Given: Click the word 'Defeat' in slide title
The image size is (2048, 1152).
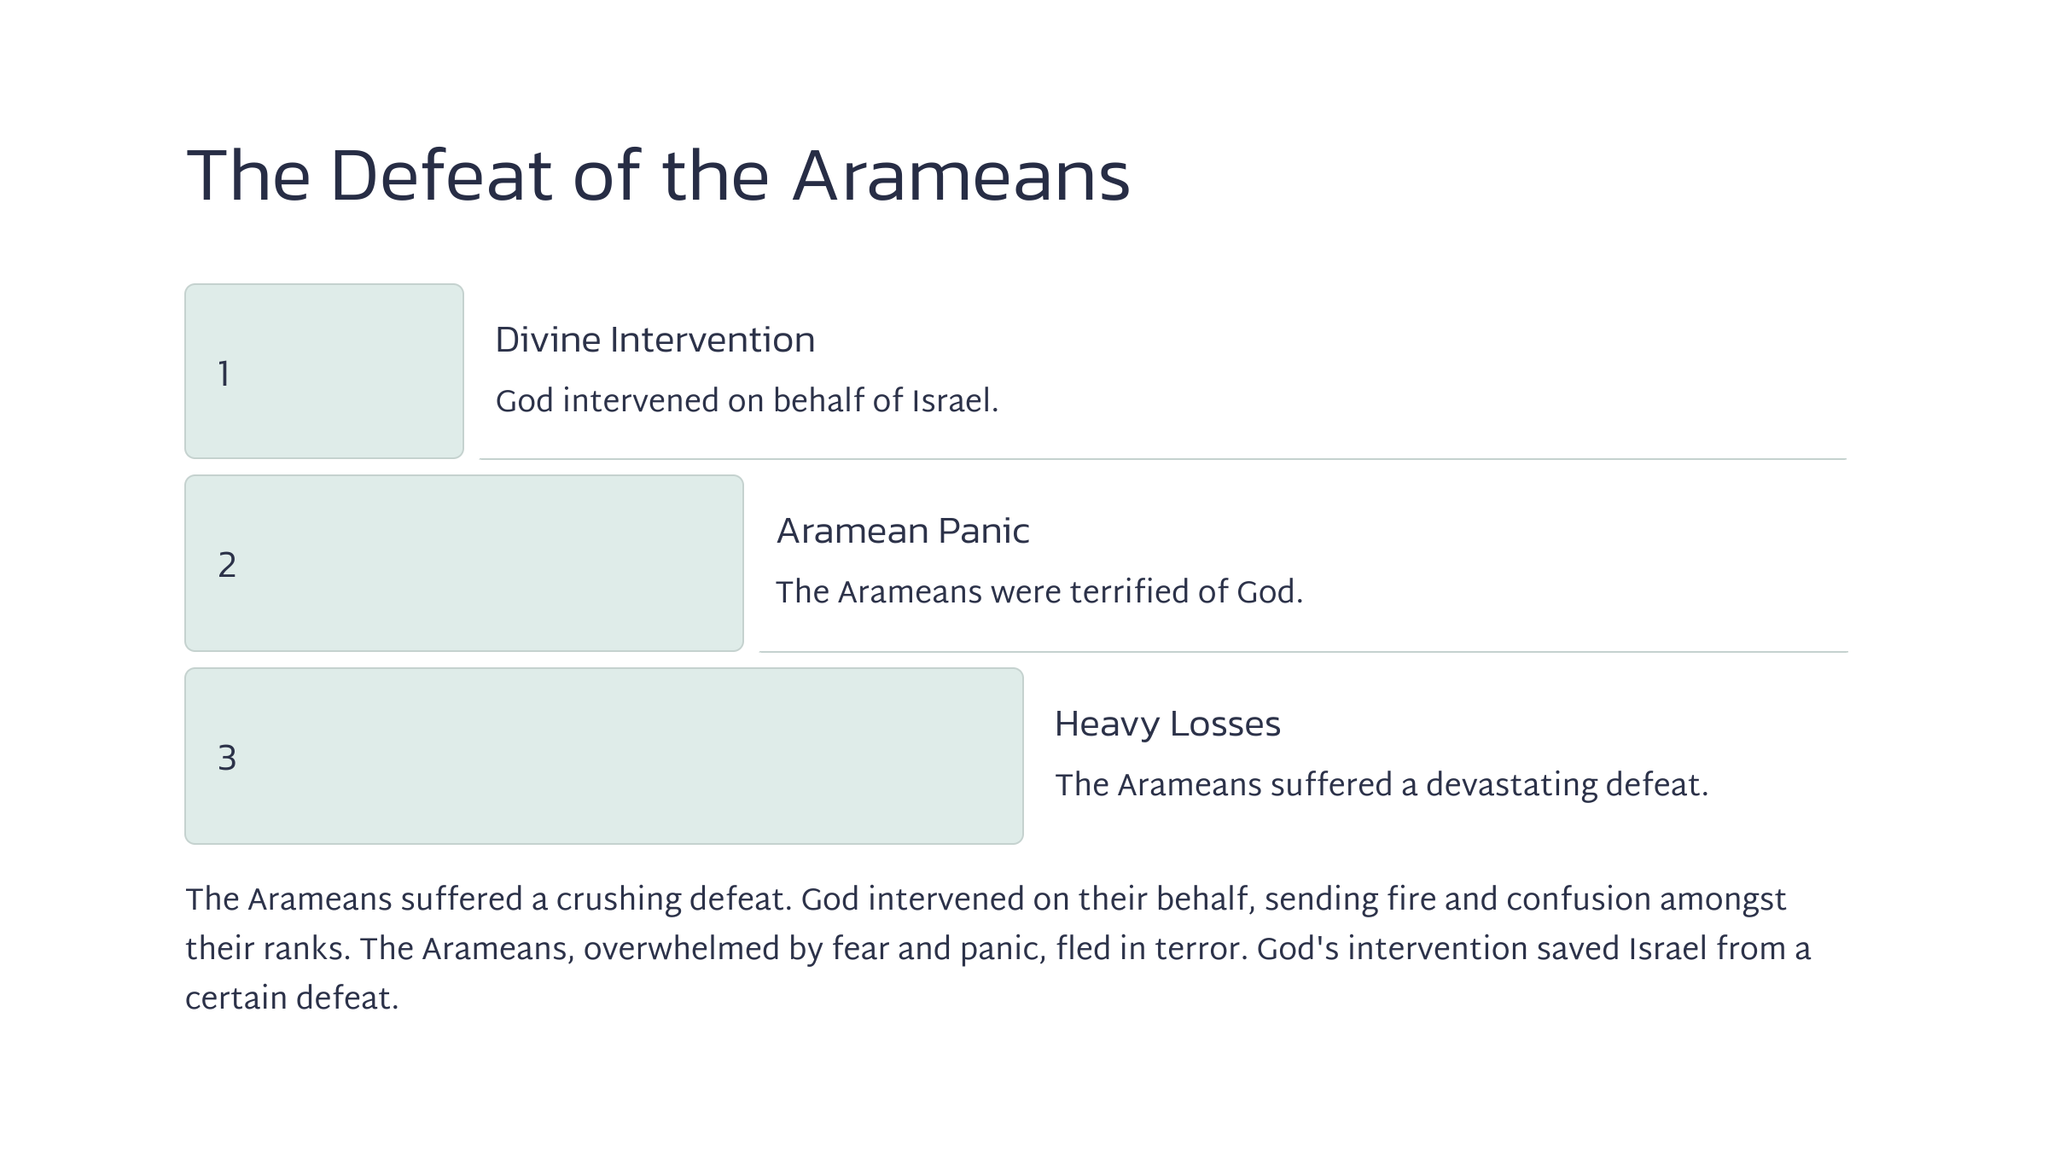Looking at the screenshot, I should pos(440,178).
